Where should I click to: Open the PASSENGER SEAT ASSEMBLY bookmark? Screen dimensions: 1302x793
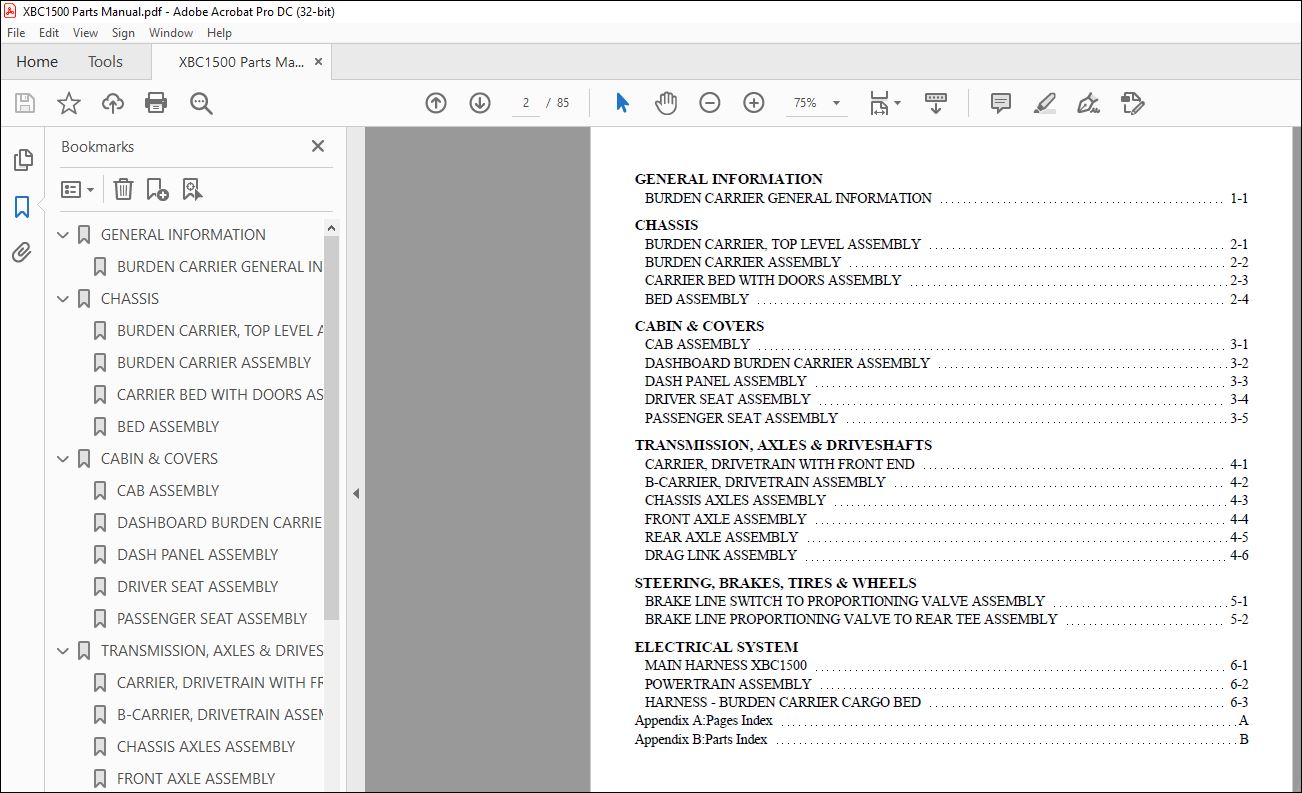point(212,619)
